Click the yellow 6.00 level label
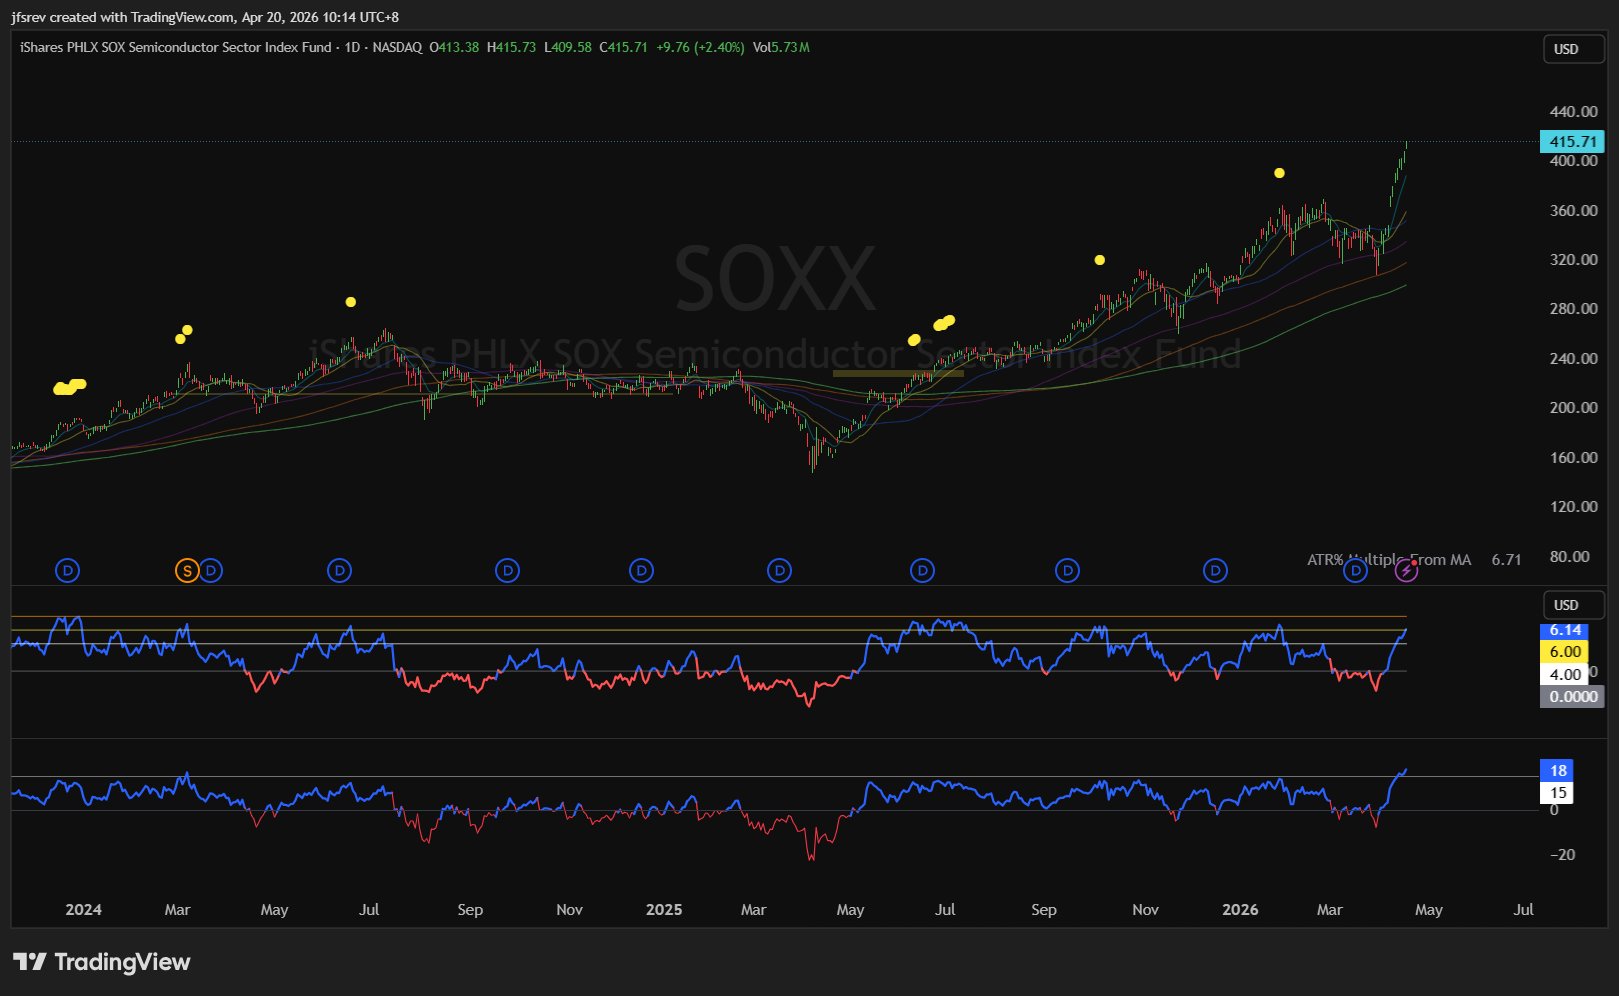1619x996 pixels. 1565,652
